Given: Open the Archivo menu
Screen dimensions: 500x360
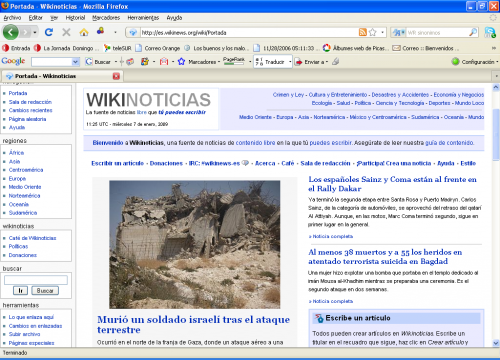Looking at the screenshot, I should [12, 18].
